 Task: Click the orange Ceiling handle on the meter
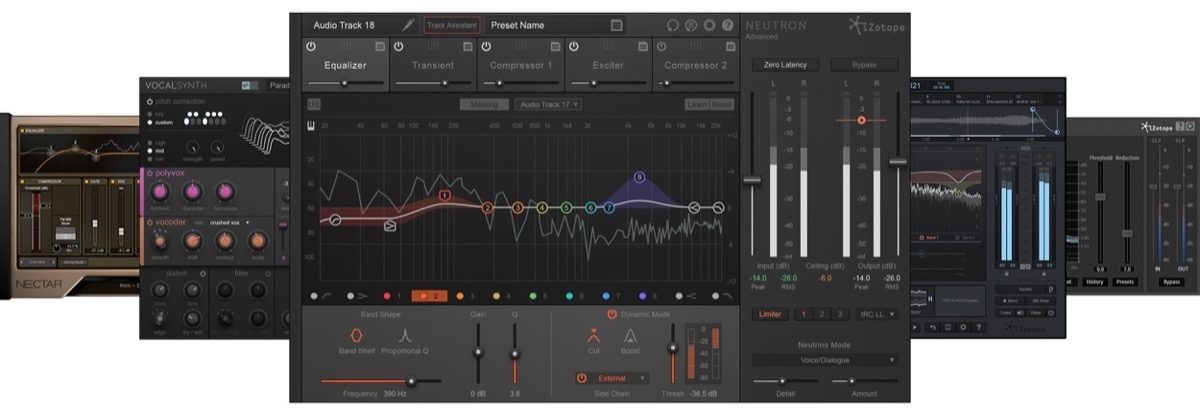click(x=861, y=120)
